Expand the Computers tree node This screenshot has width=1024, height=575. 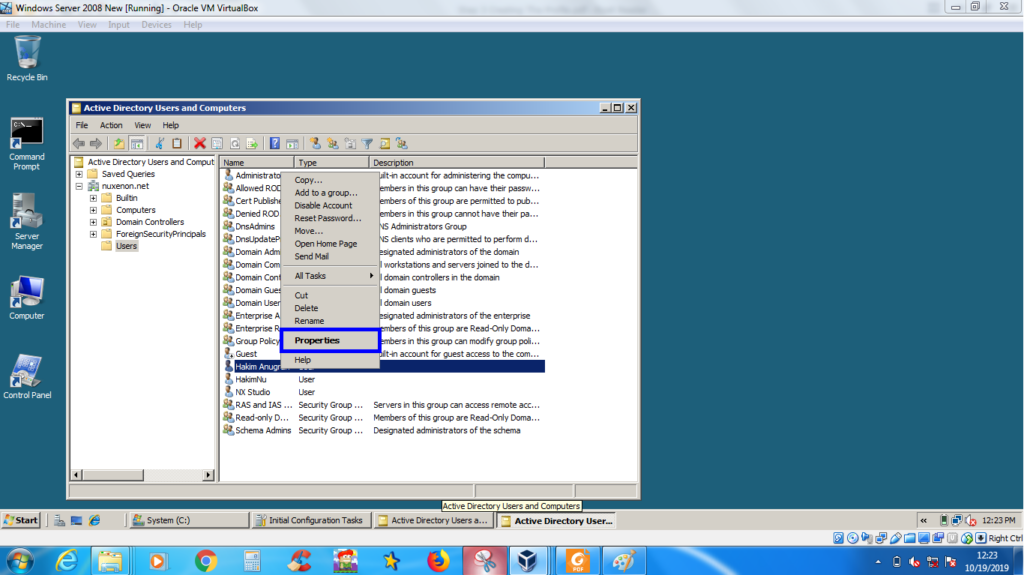(x=93, y=210)
